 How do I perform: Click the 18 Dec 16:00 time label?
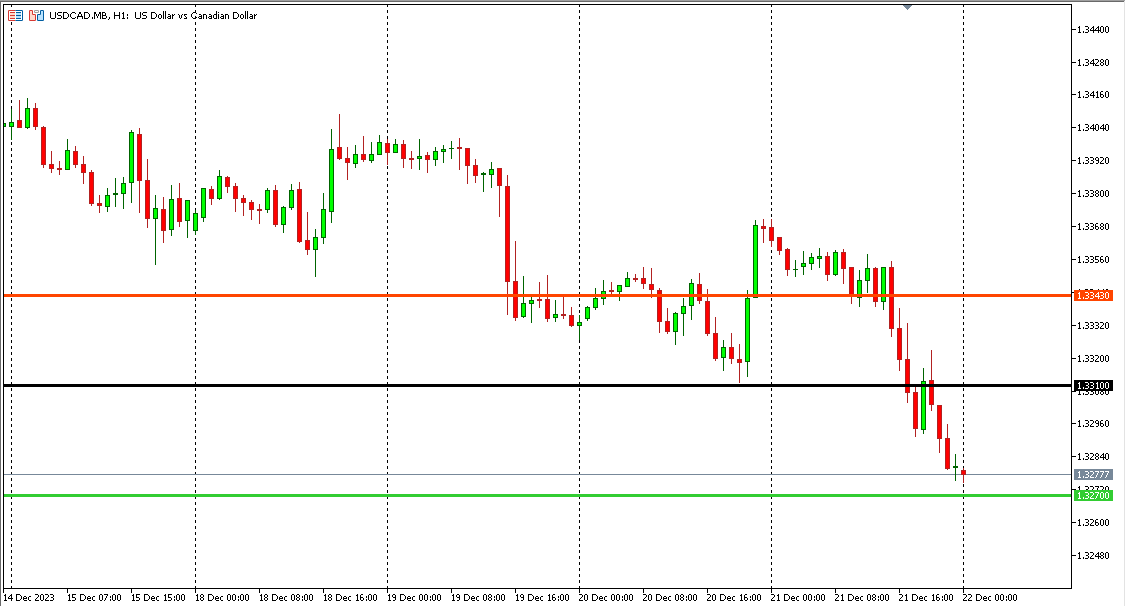tap(349, 597)
